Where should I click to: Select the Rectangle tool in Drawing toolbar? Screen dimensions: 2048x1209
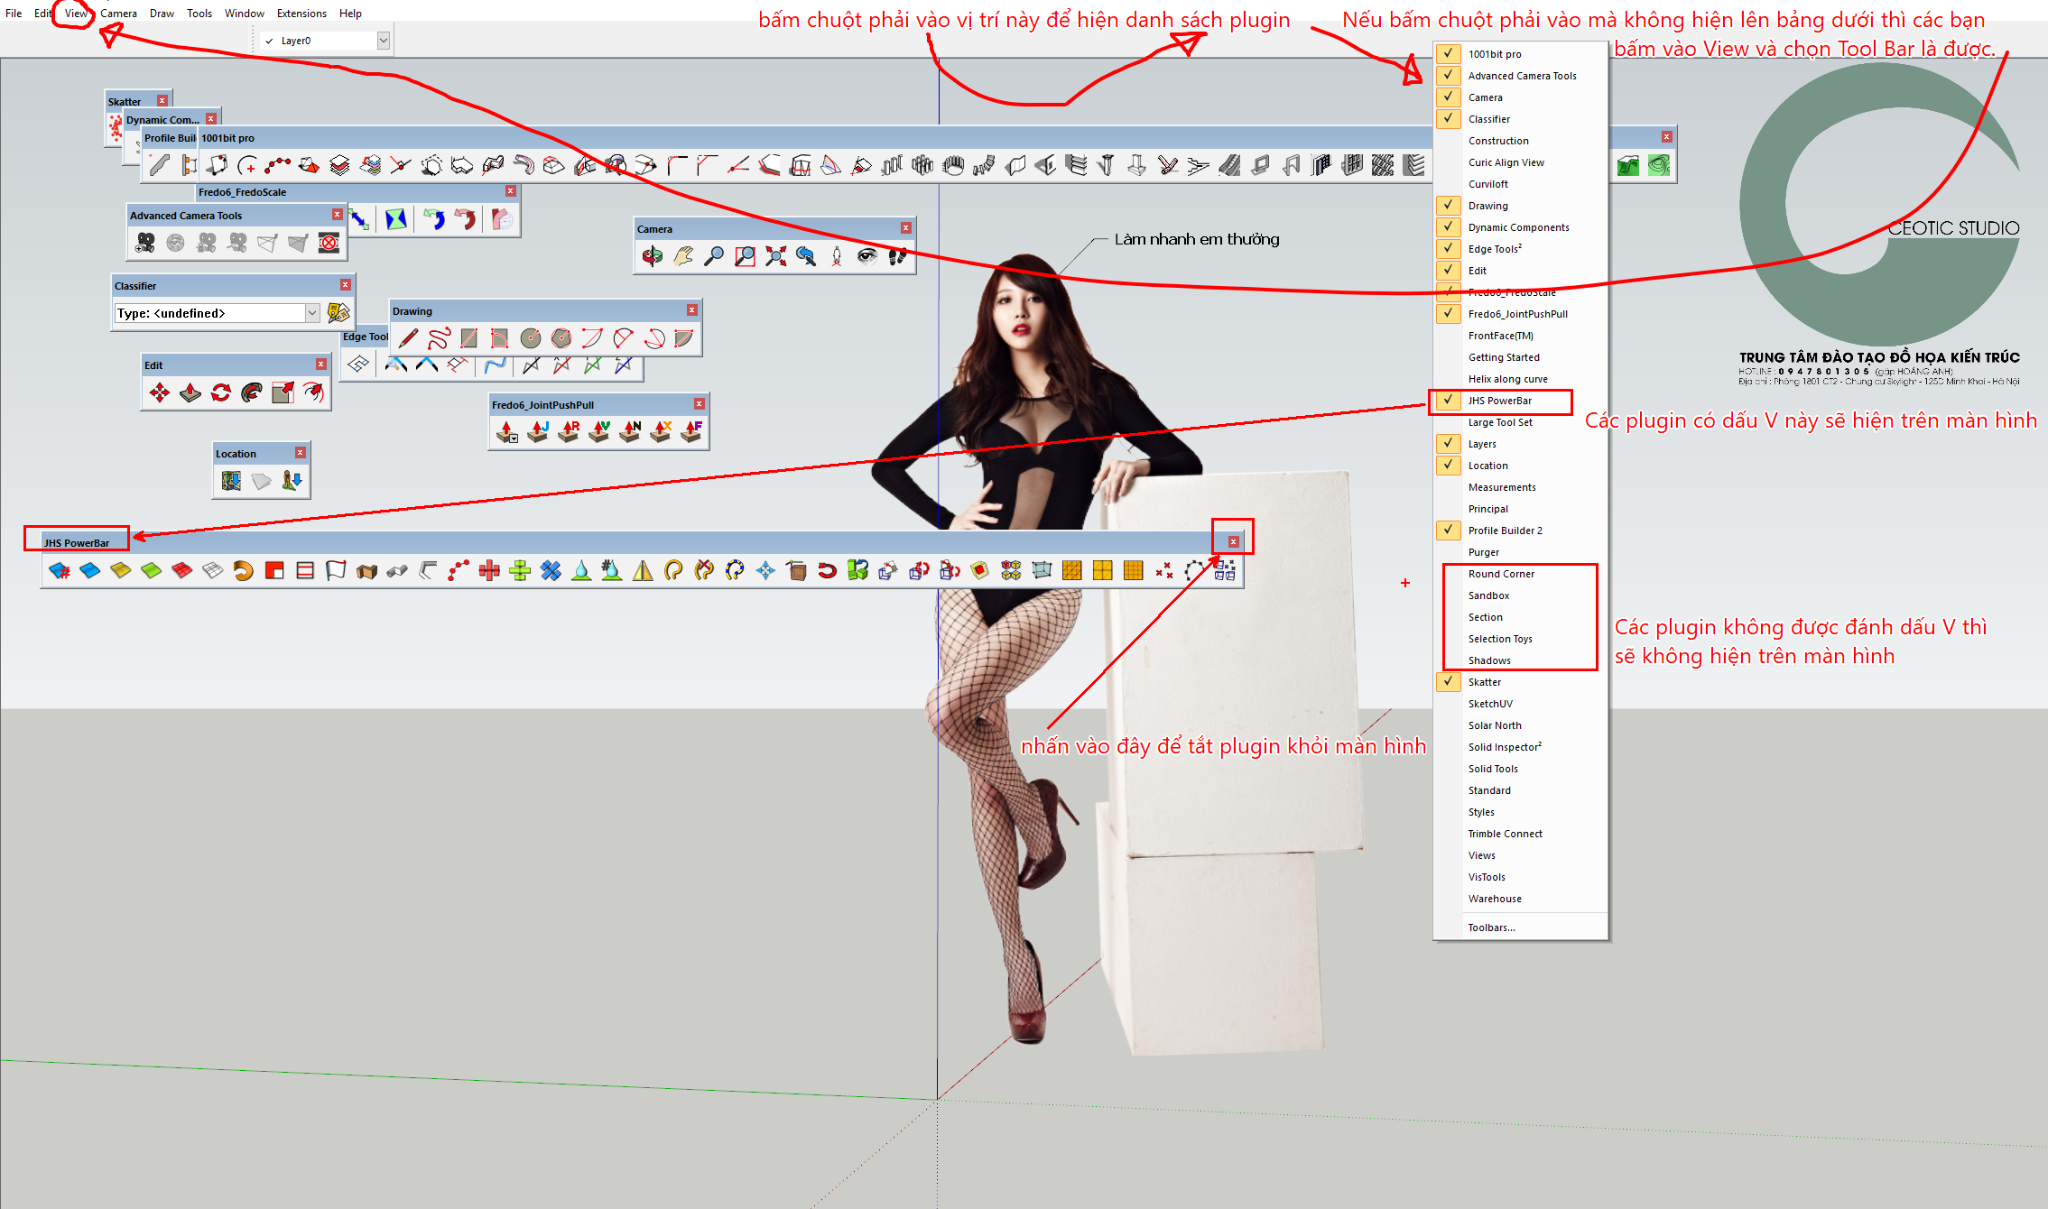[469, 338]
